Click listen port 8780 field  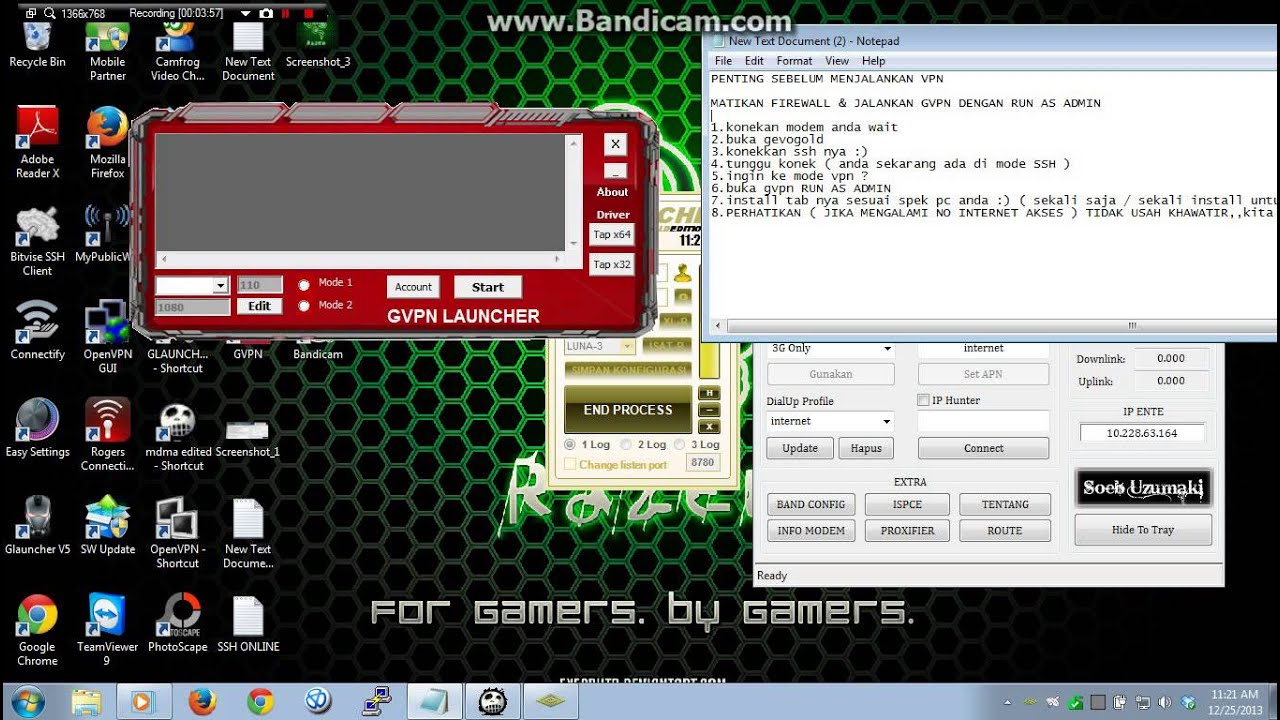[x=703, y=463]
